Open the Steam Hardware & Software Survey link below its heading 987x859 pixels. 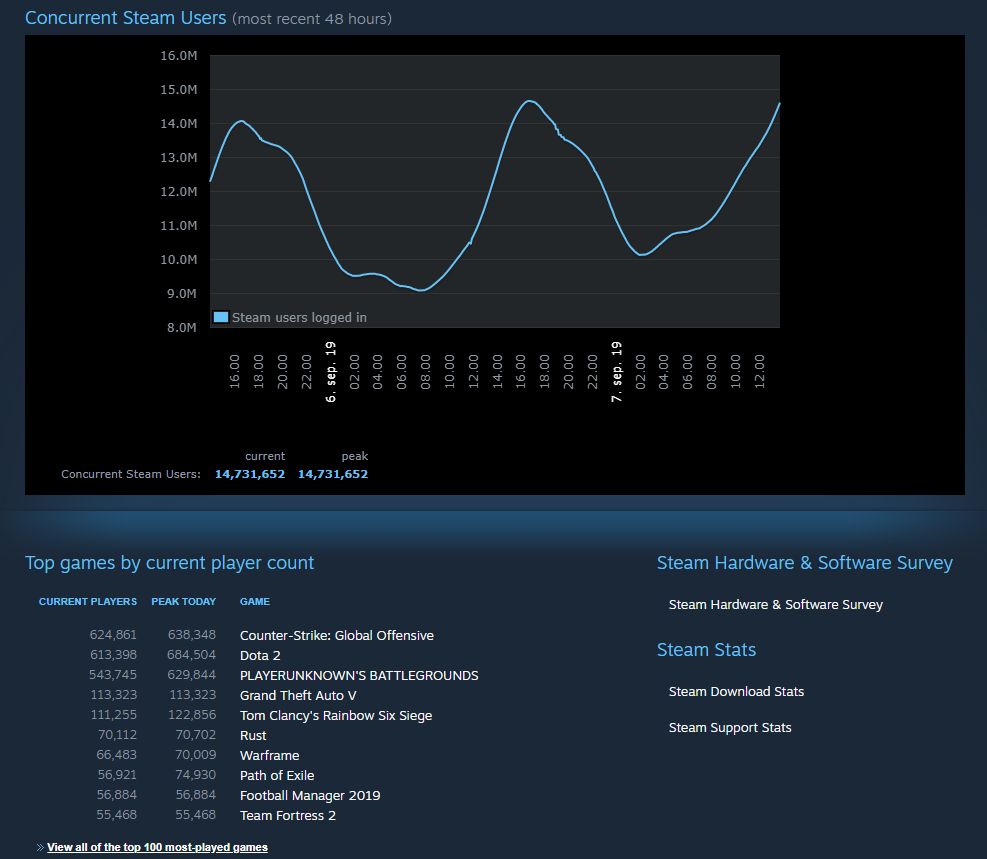776,605
